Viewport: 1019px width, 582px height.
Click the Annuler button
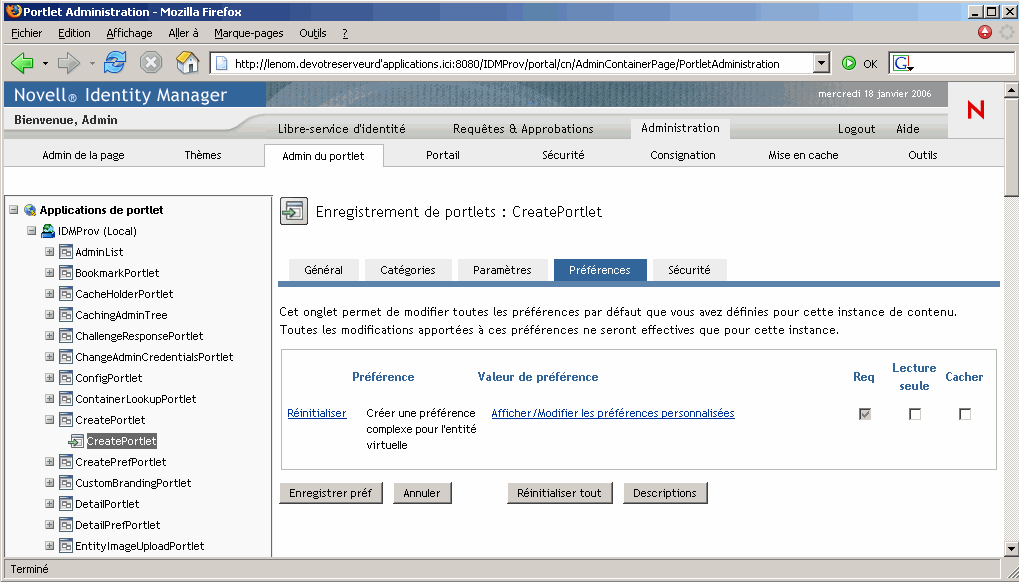pos(422,493)
